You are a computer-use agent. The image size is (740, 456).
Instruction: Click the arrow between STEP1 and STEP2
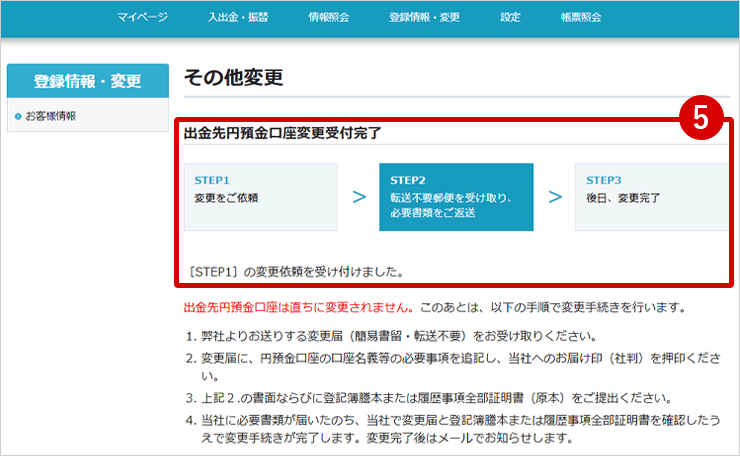(359, 197)
